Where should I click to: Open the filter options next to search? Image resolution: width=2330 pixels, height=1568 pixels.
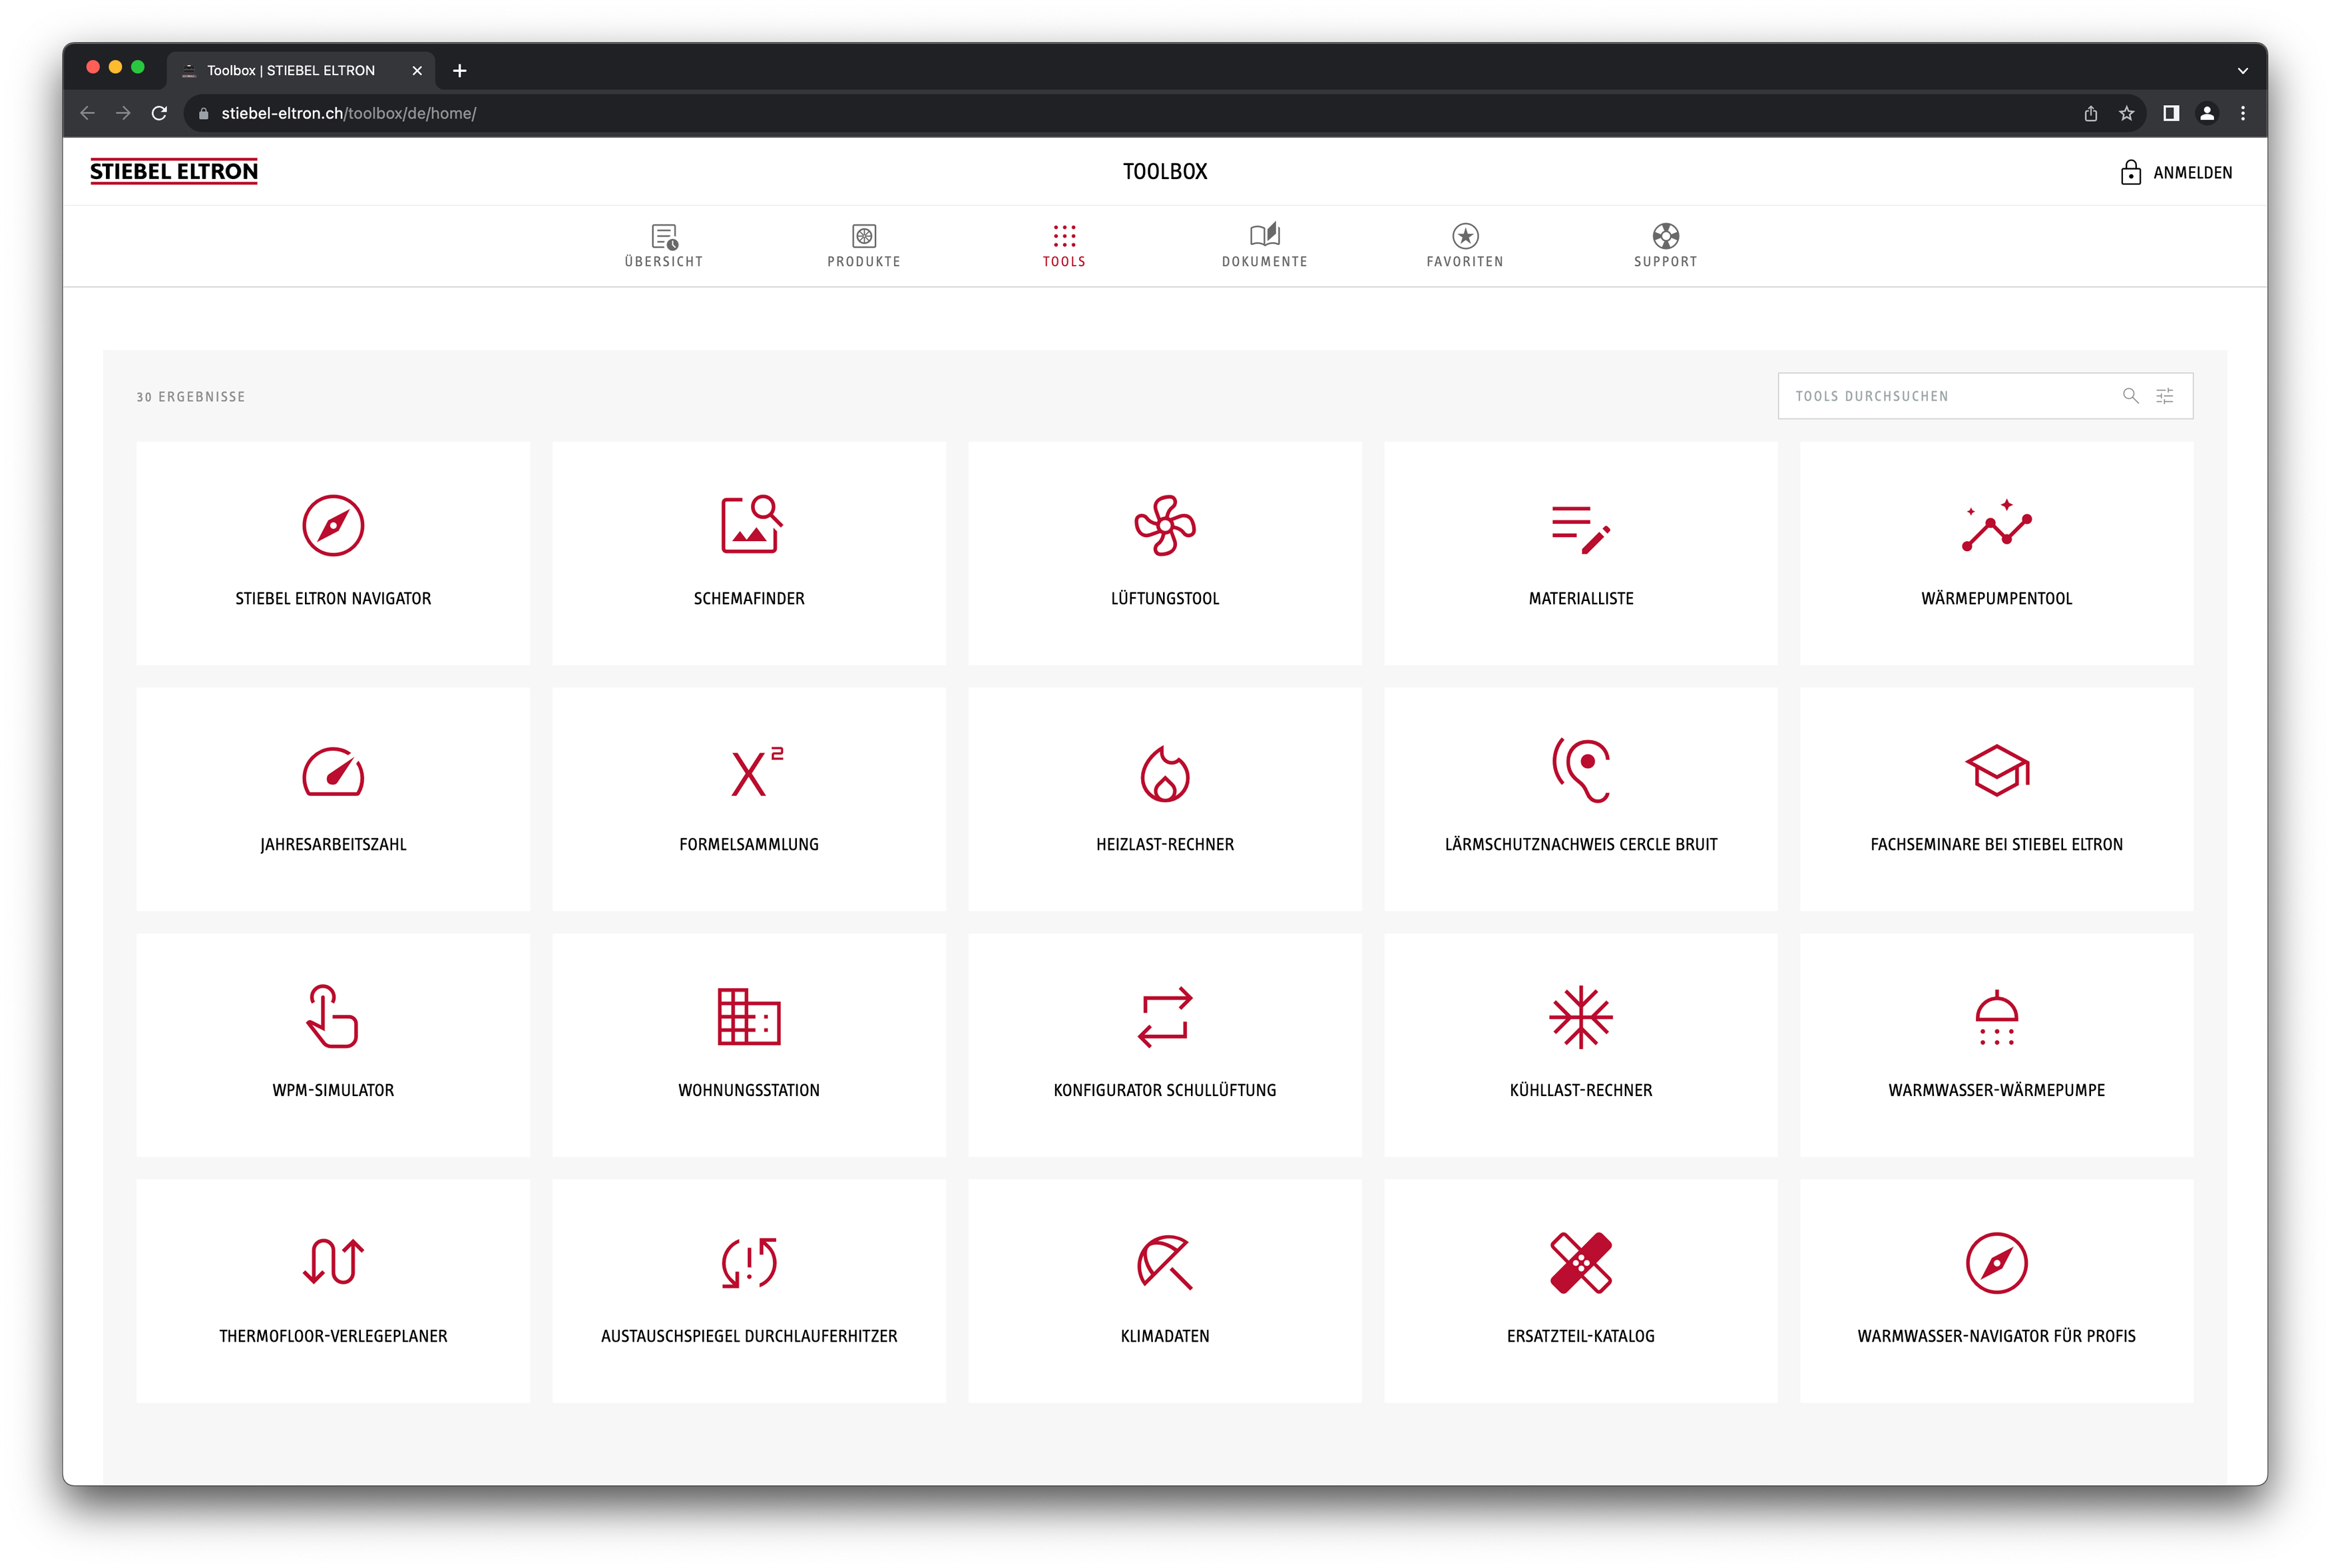[x=2165, y=396]
